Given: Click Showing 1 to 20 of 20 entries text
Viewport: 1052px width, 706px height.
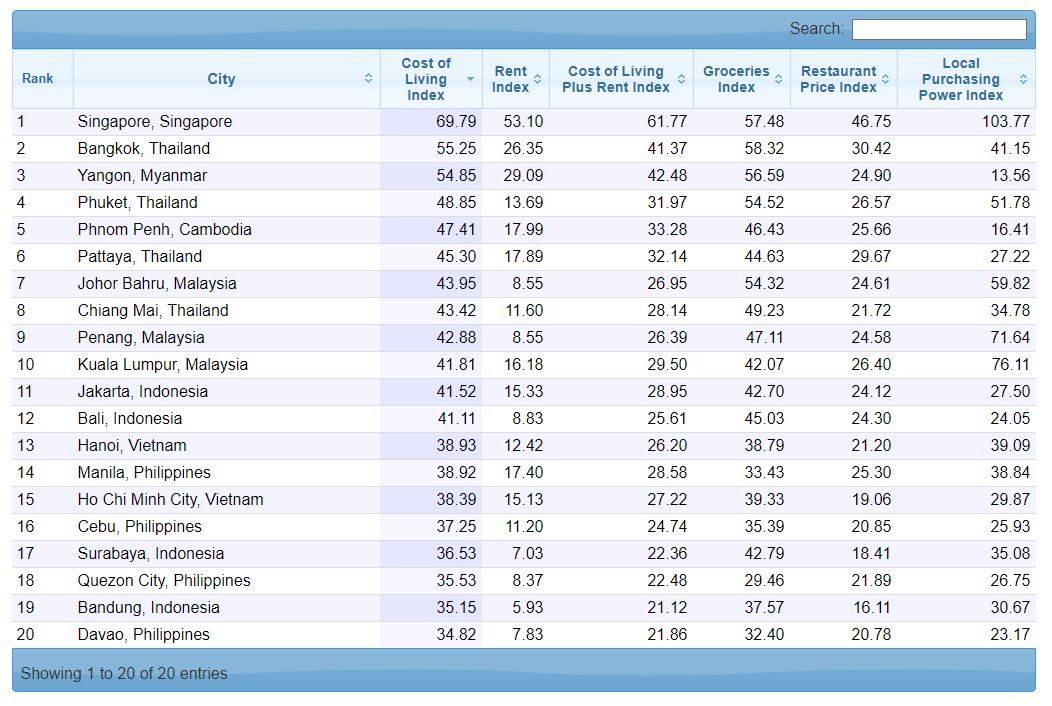Looking at the screenshot, I should tap(124, 673).
